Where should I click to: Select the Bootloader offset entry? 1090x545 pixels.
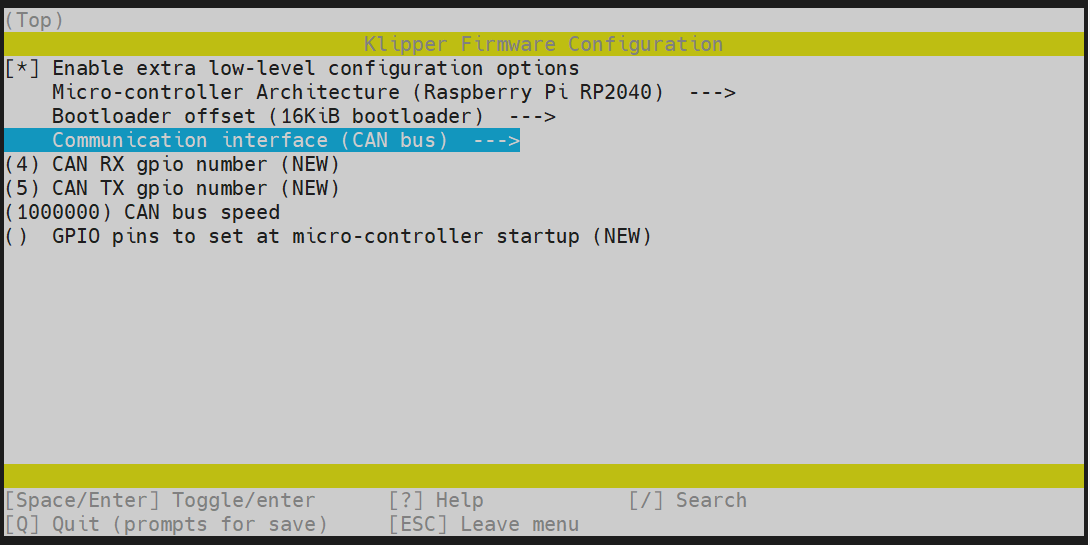coord(267,117)
